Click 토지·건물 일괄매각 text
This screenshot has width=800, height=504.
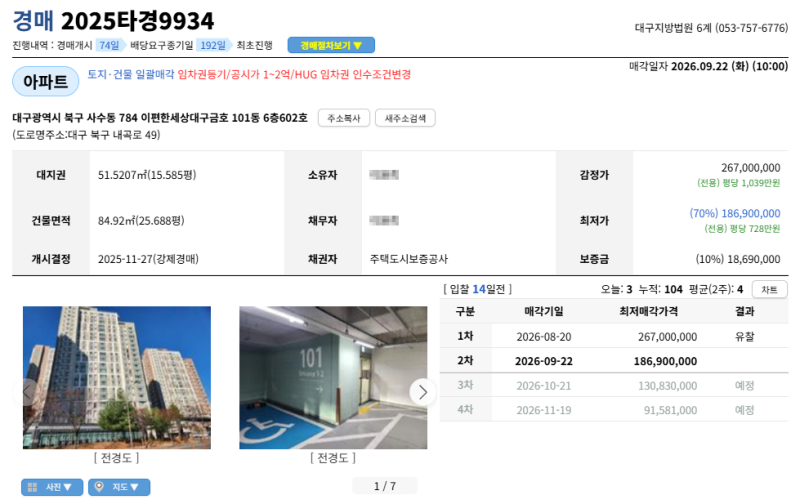tap(131, 74)
